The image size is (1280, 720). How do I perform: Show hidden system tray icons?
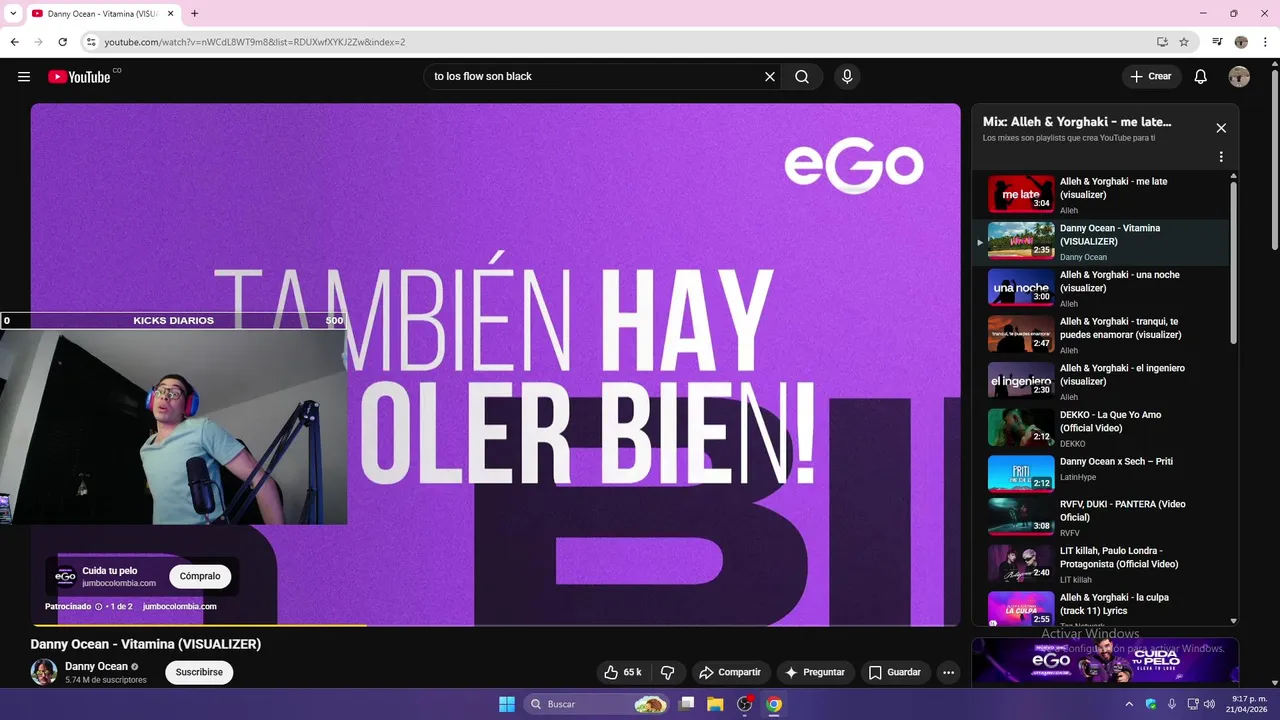[x=1129, y=704]
